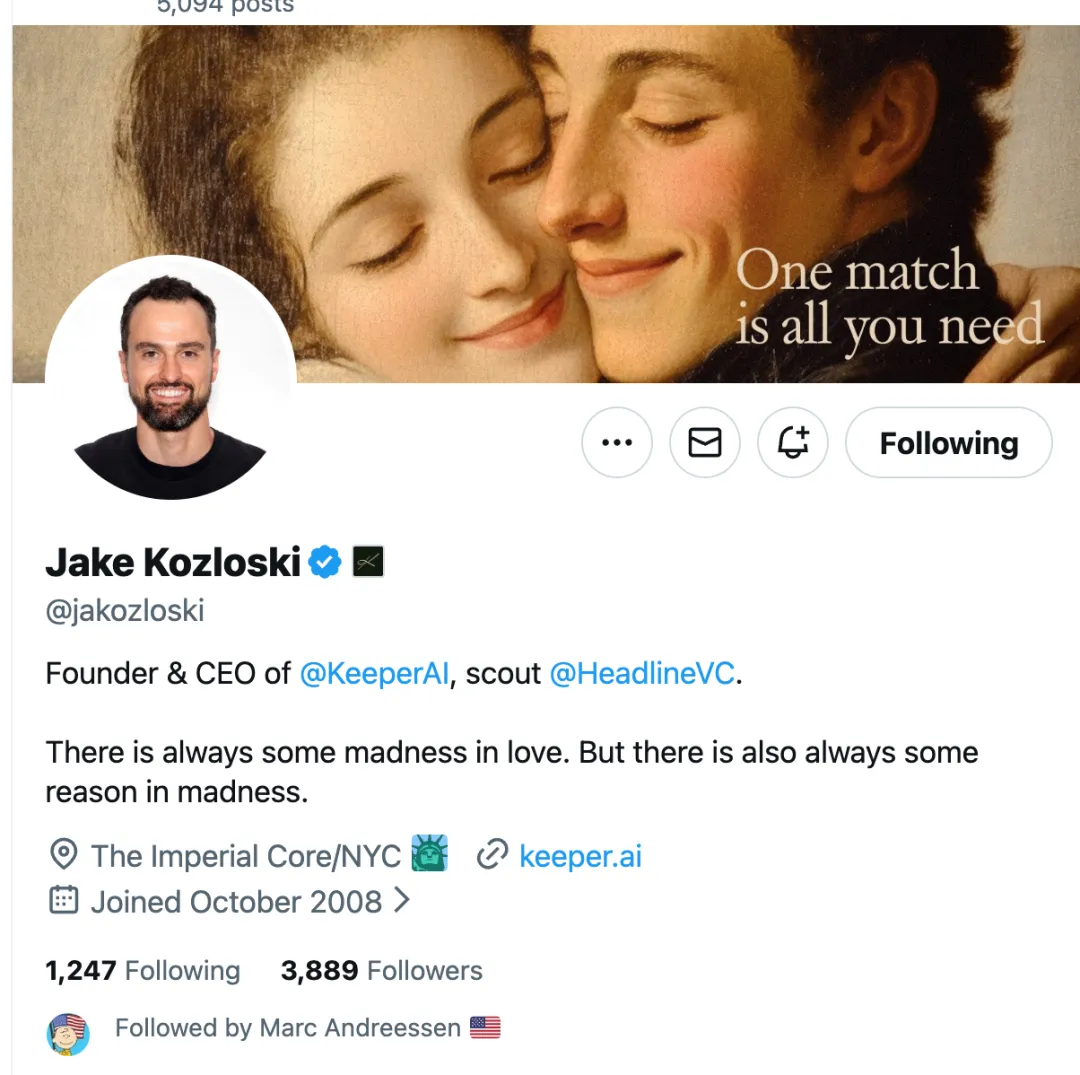Image resolution: width=1080 pixels, height=1075 pixels.
Task: Open the three-dot more options menu
Action: coord(616,442)
